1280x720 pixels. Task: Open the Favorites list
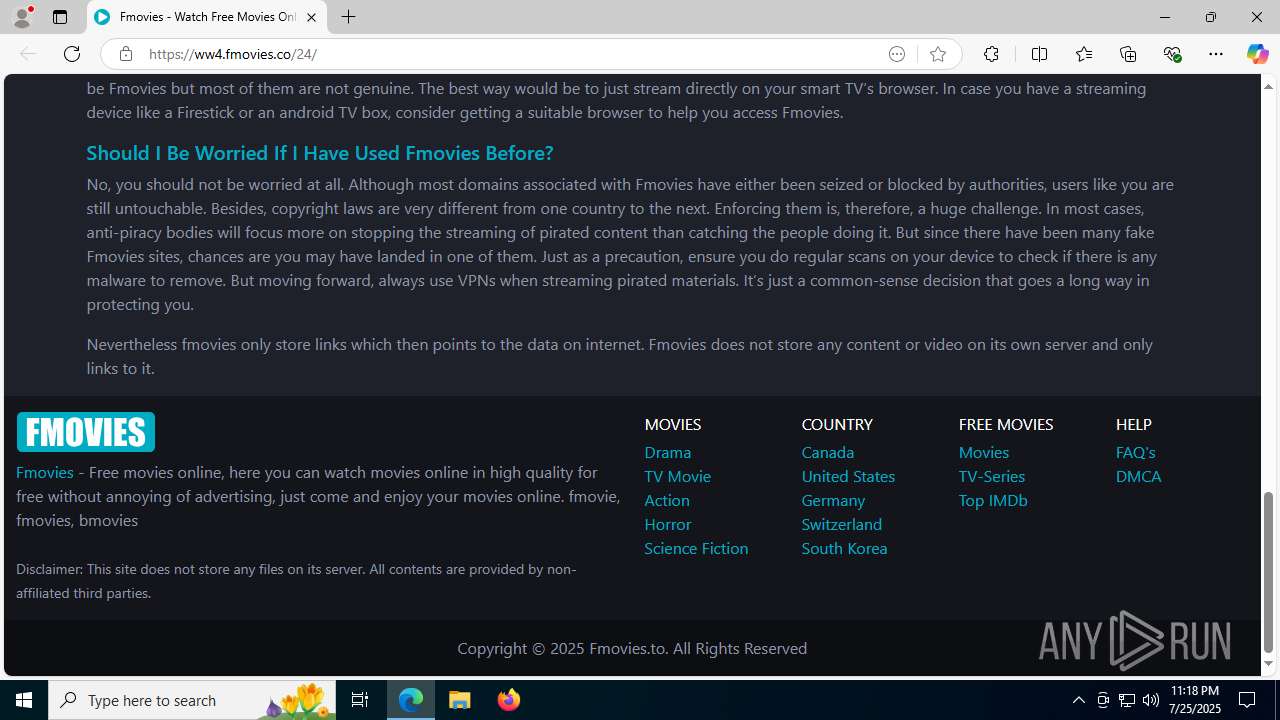pos(1083,54)
